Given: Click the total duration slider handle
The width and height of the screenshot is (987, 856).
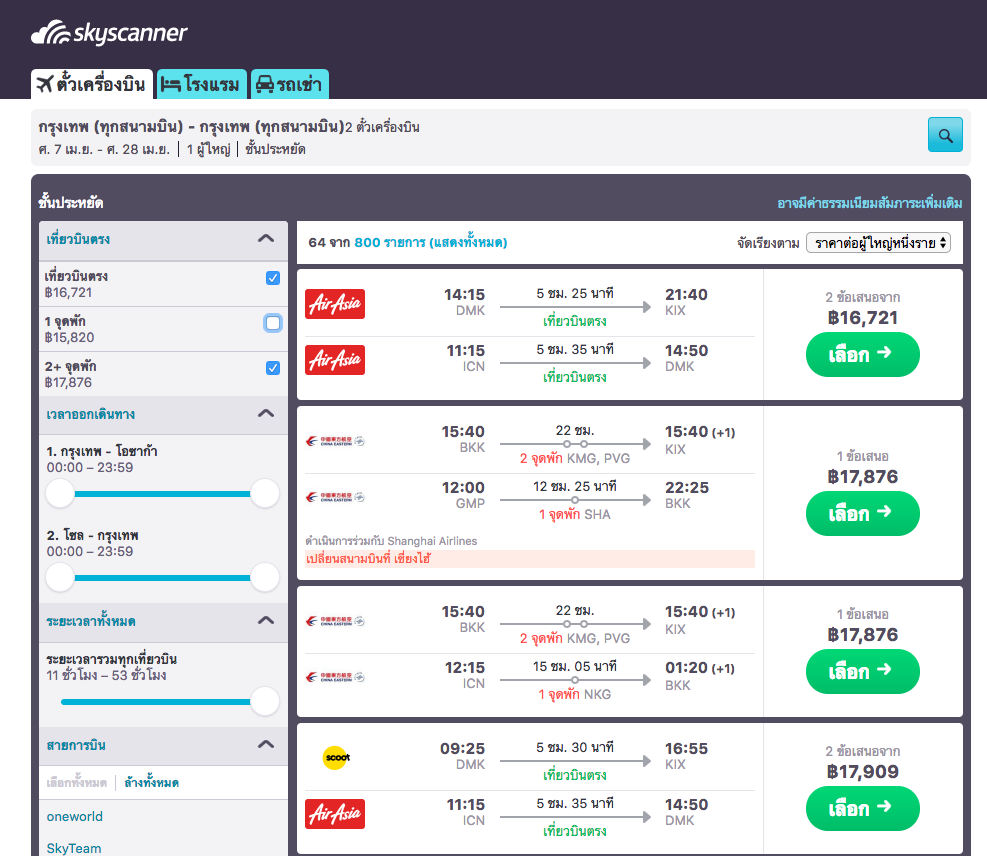Looking at the screenshot, I should pos(264,702).
